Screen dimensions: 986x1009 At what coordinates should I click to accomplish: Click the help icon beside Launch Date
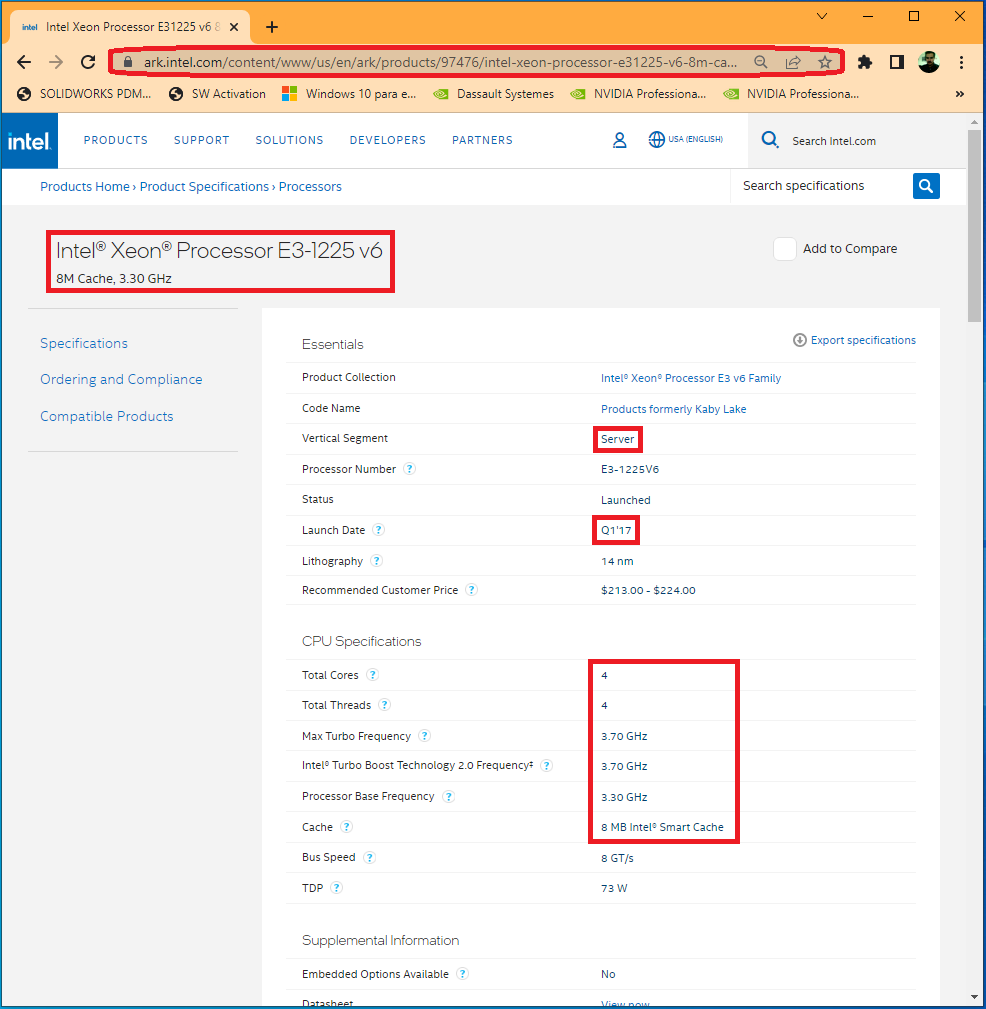click(378, 530)
